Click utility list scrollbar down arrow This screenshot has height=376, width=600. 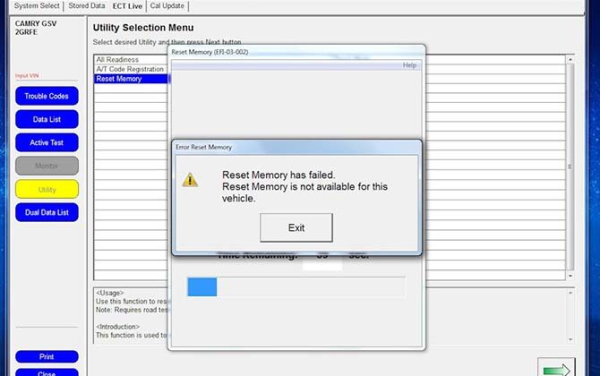570,276
